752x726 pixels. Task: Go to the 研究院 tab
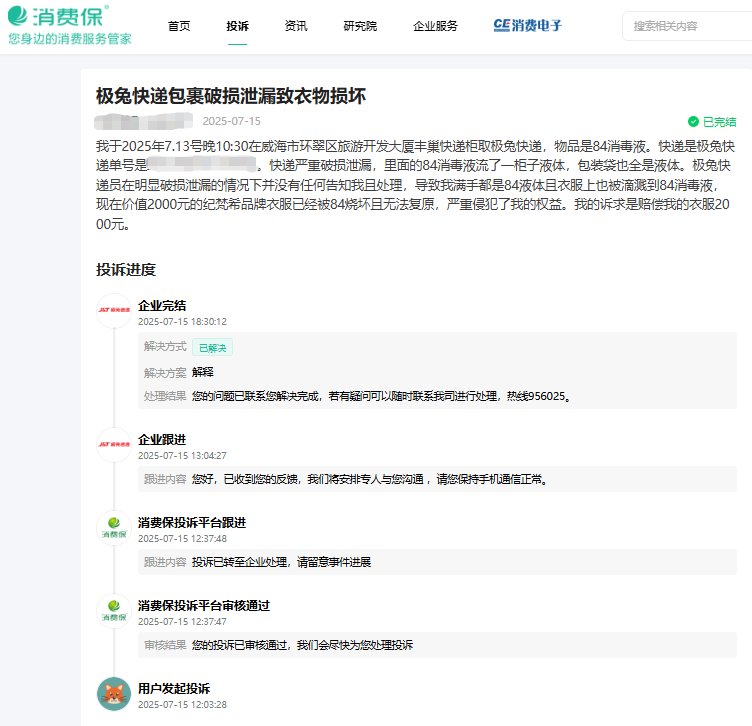[360, 26]
